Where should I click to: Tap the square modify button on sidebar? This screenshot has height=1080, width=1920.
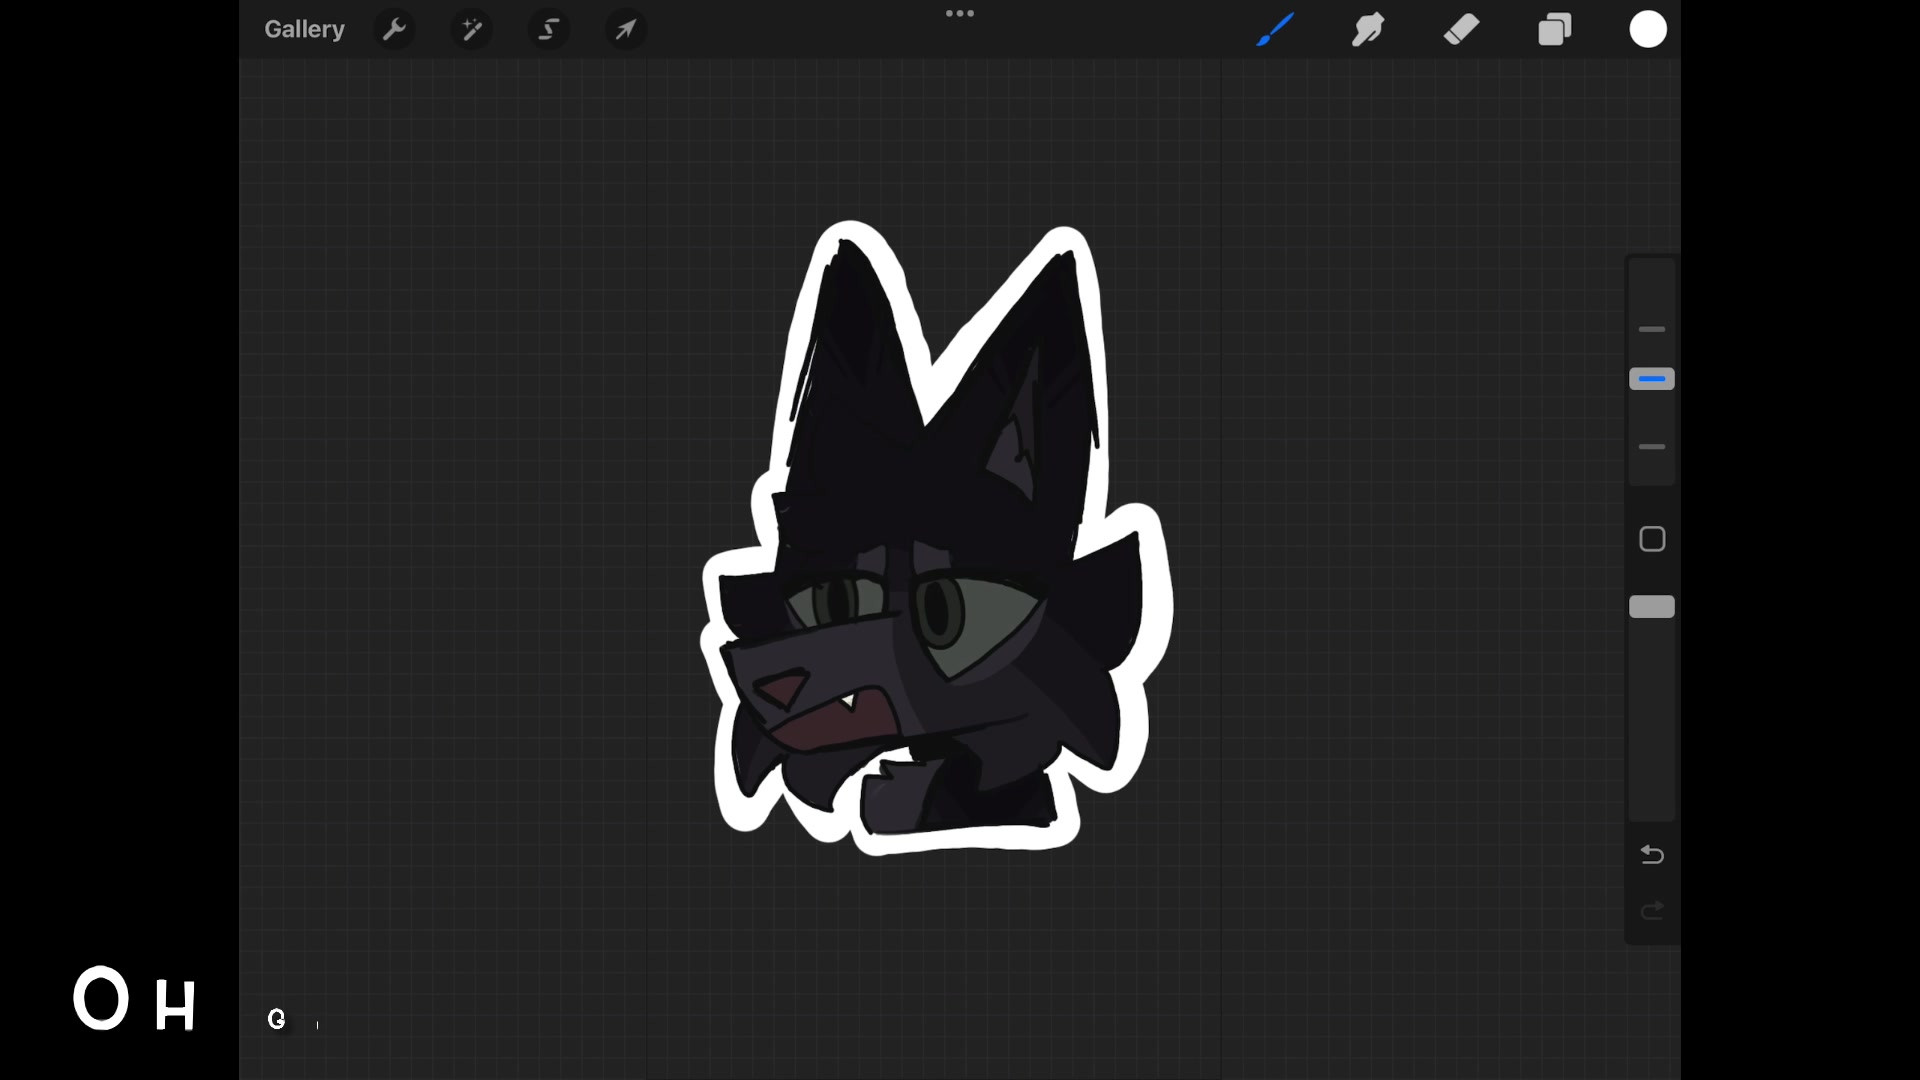pos(1652,539)
